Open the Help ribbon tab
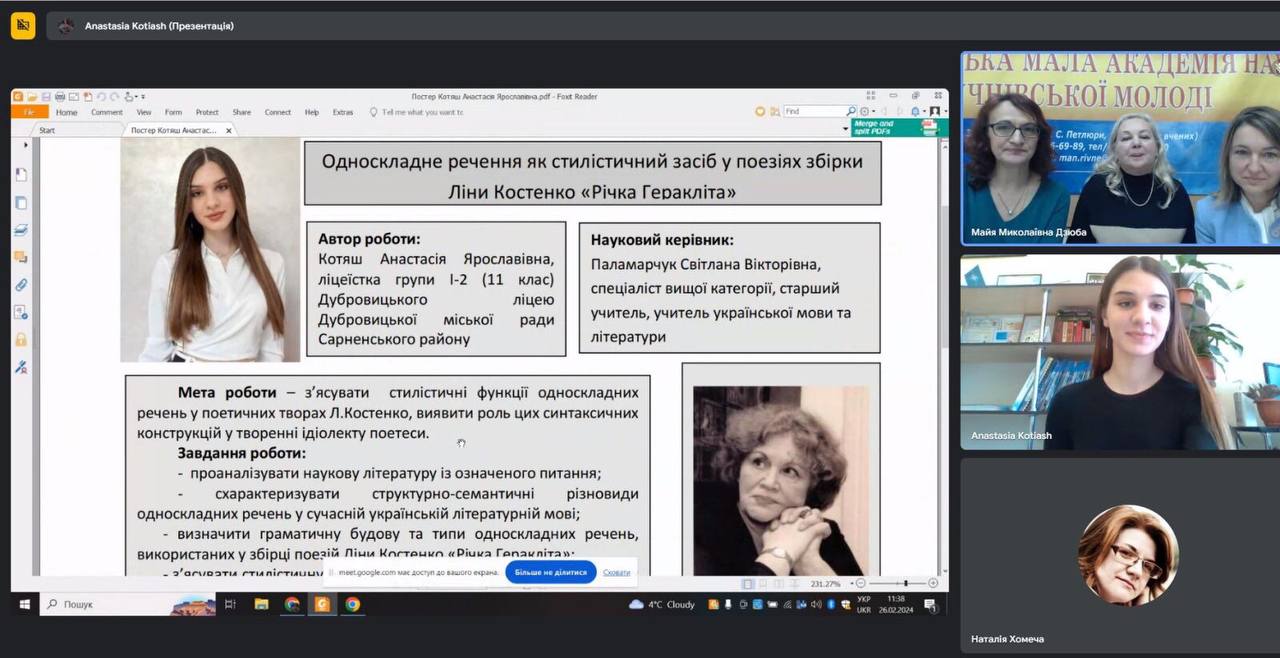 point(311,112)
